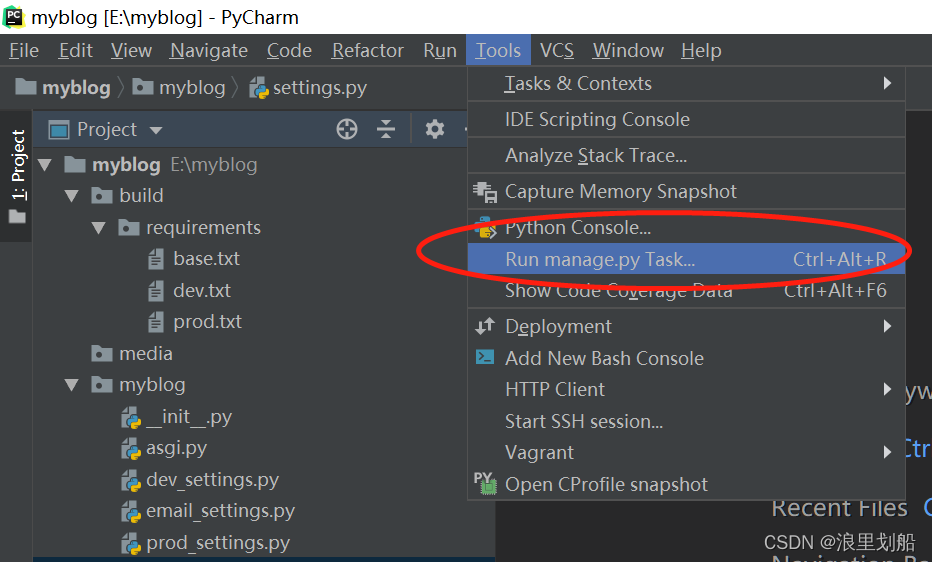
Task: Click the PyCharm logo in title bar
Action: pyautogui.click(x=14, y=17)
